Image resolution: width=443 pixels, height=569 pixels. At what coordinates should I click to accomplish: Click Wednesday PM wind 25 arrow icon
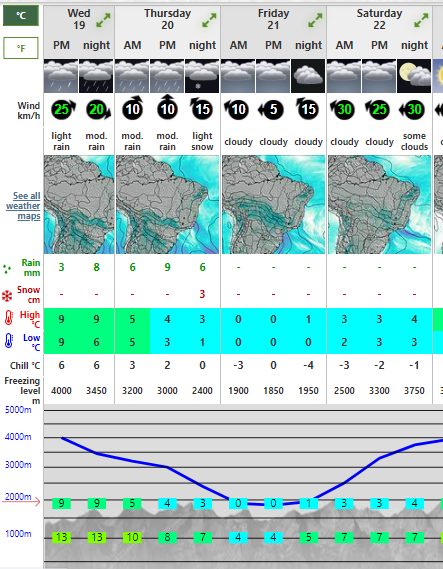[x=63, y=109]
